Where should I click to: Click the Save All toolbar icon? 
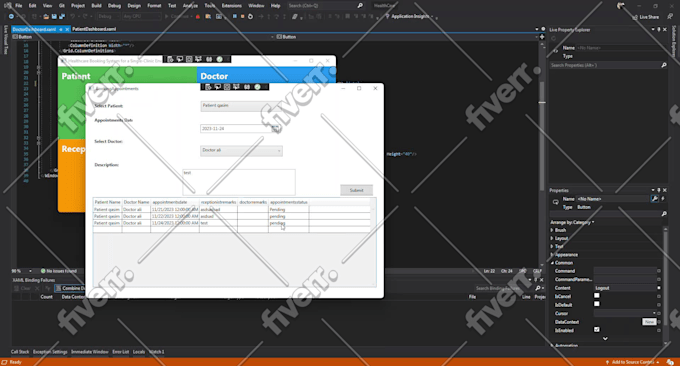pyautogui.click(x=62, y=16)
